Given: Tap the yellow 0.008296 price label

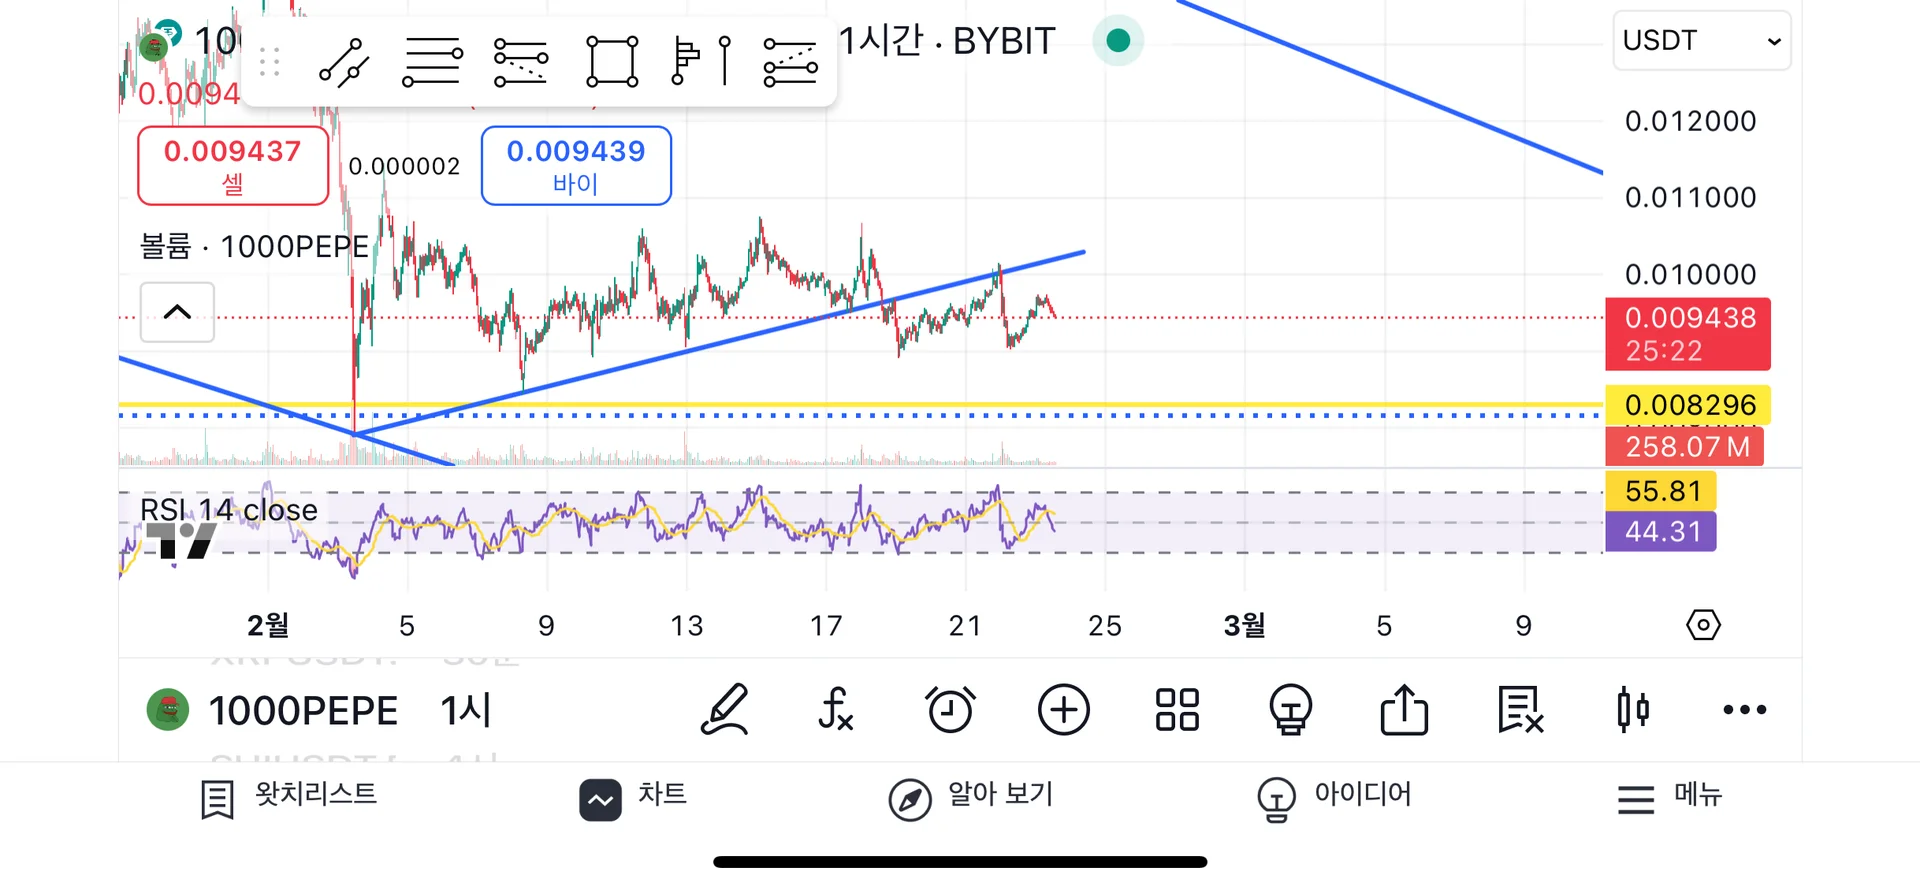Looking at the screenshot, I should click(x=1688, y=405).
